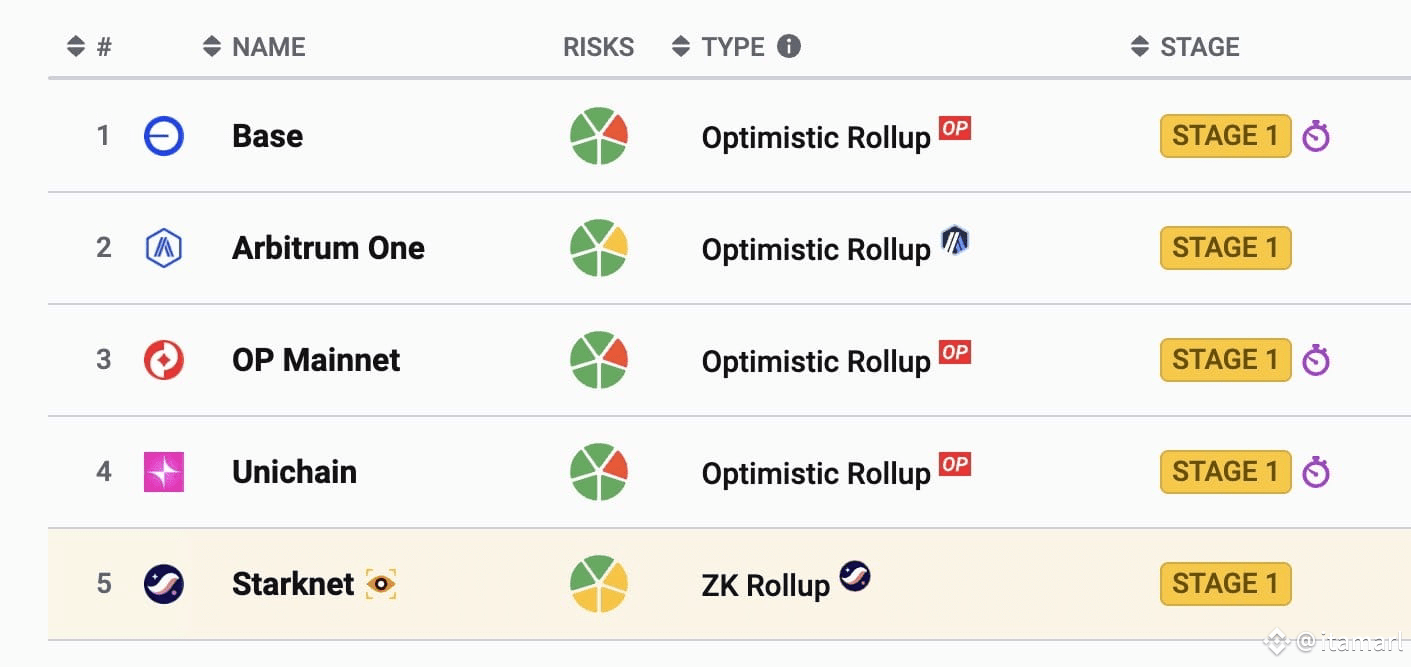Click the OP Mainnet red logo icon

(164, 360)
